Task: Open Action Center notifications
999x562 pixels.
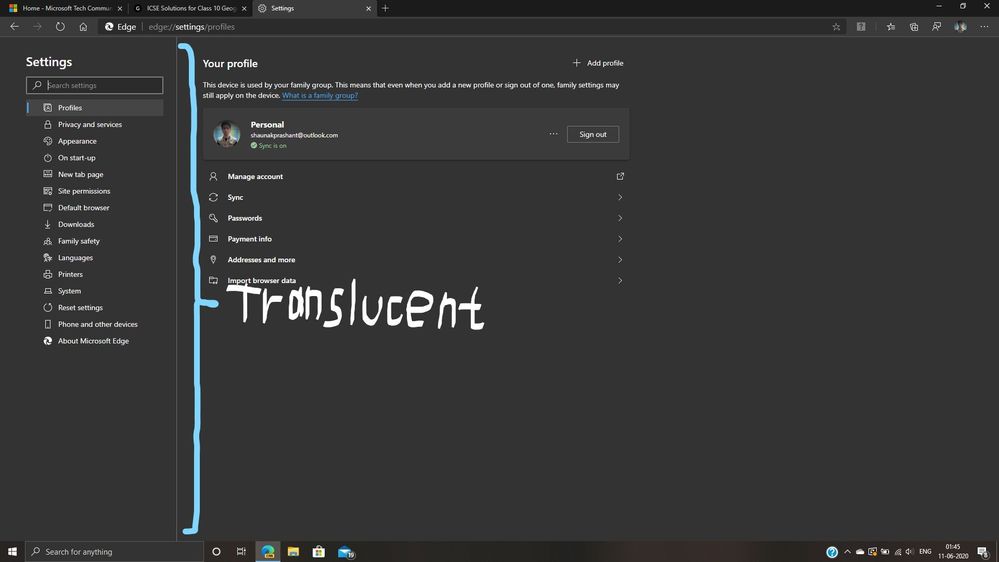Action: pos(984,552)
